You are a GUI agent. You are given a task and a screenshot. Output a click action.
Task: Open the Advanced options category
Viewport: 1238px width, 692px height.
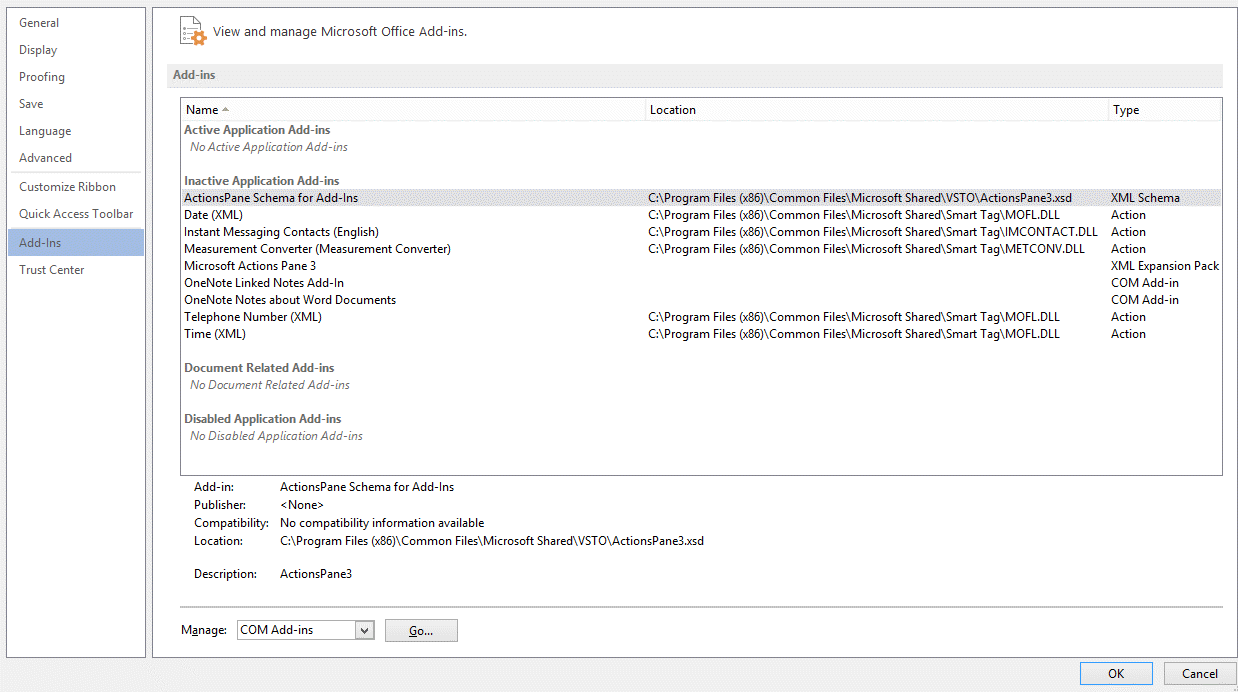(75, 158)
